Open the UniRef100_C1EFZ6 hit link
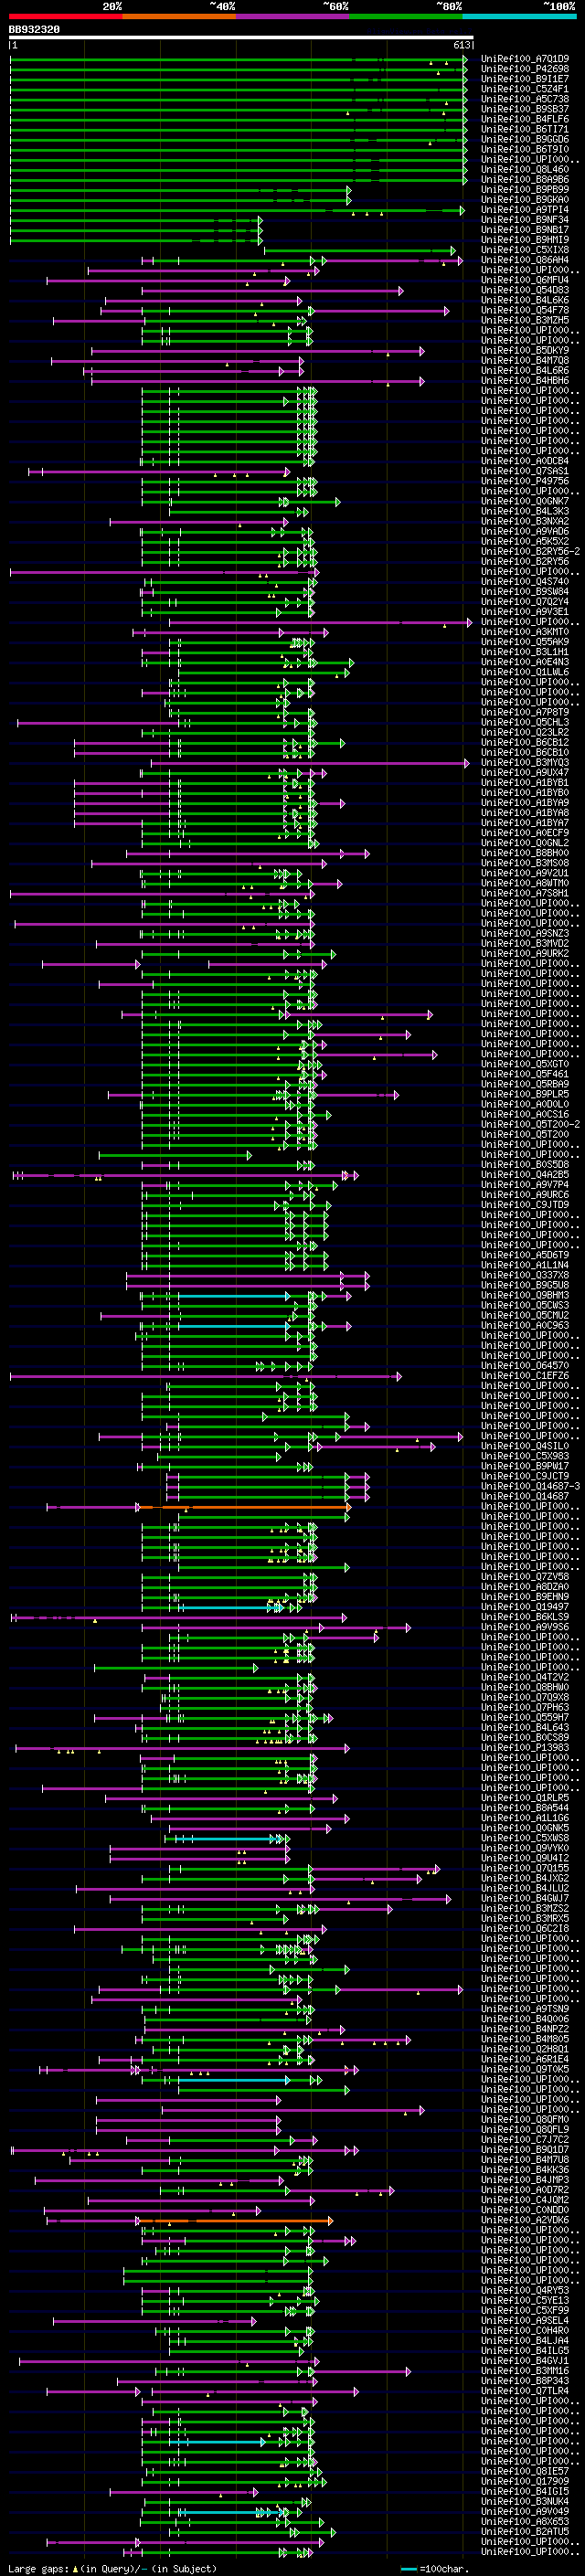 525,1375
